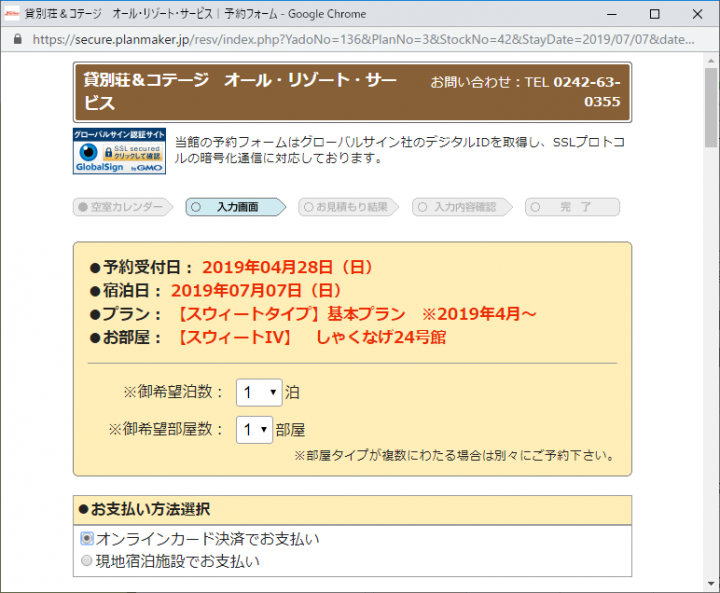Click the page favicon in title bar
This screenshot has height=593, width=720.
click(12, 13)
